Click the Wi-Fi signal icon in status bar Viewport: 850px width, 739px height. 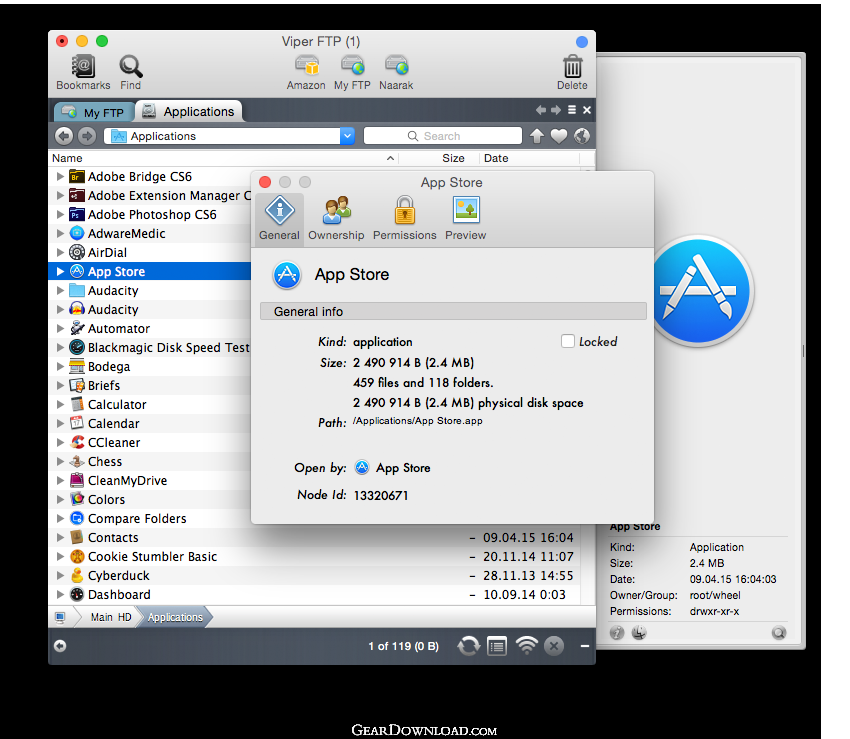point(526,646)
